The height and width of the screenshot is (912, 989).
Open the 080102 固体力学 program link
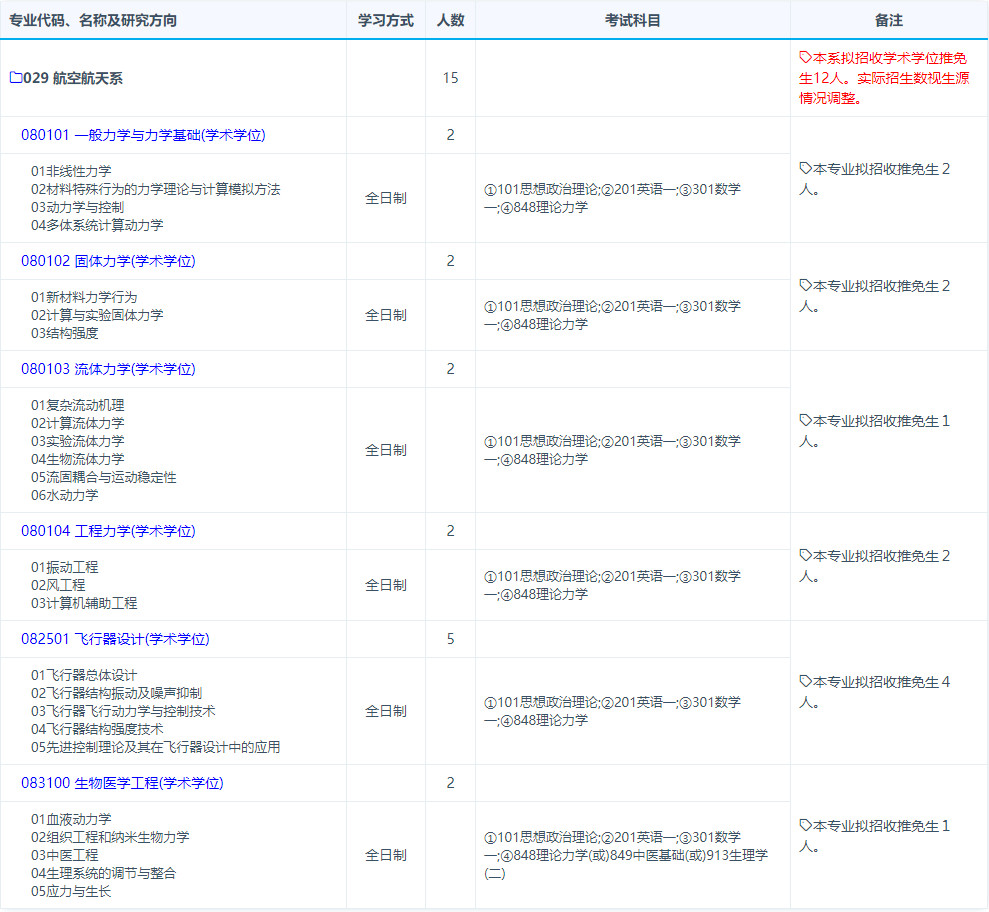click(x=108, y=261)
